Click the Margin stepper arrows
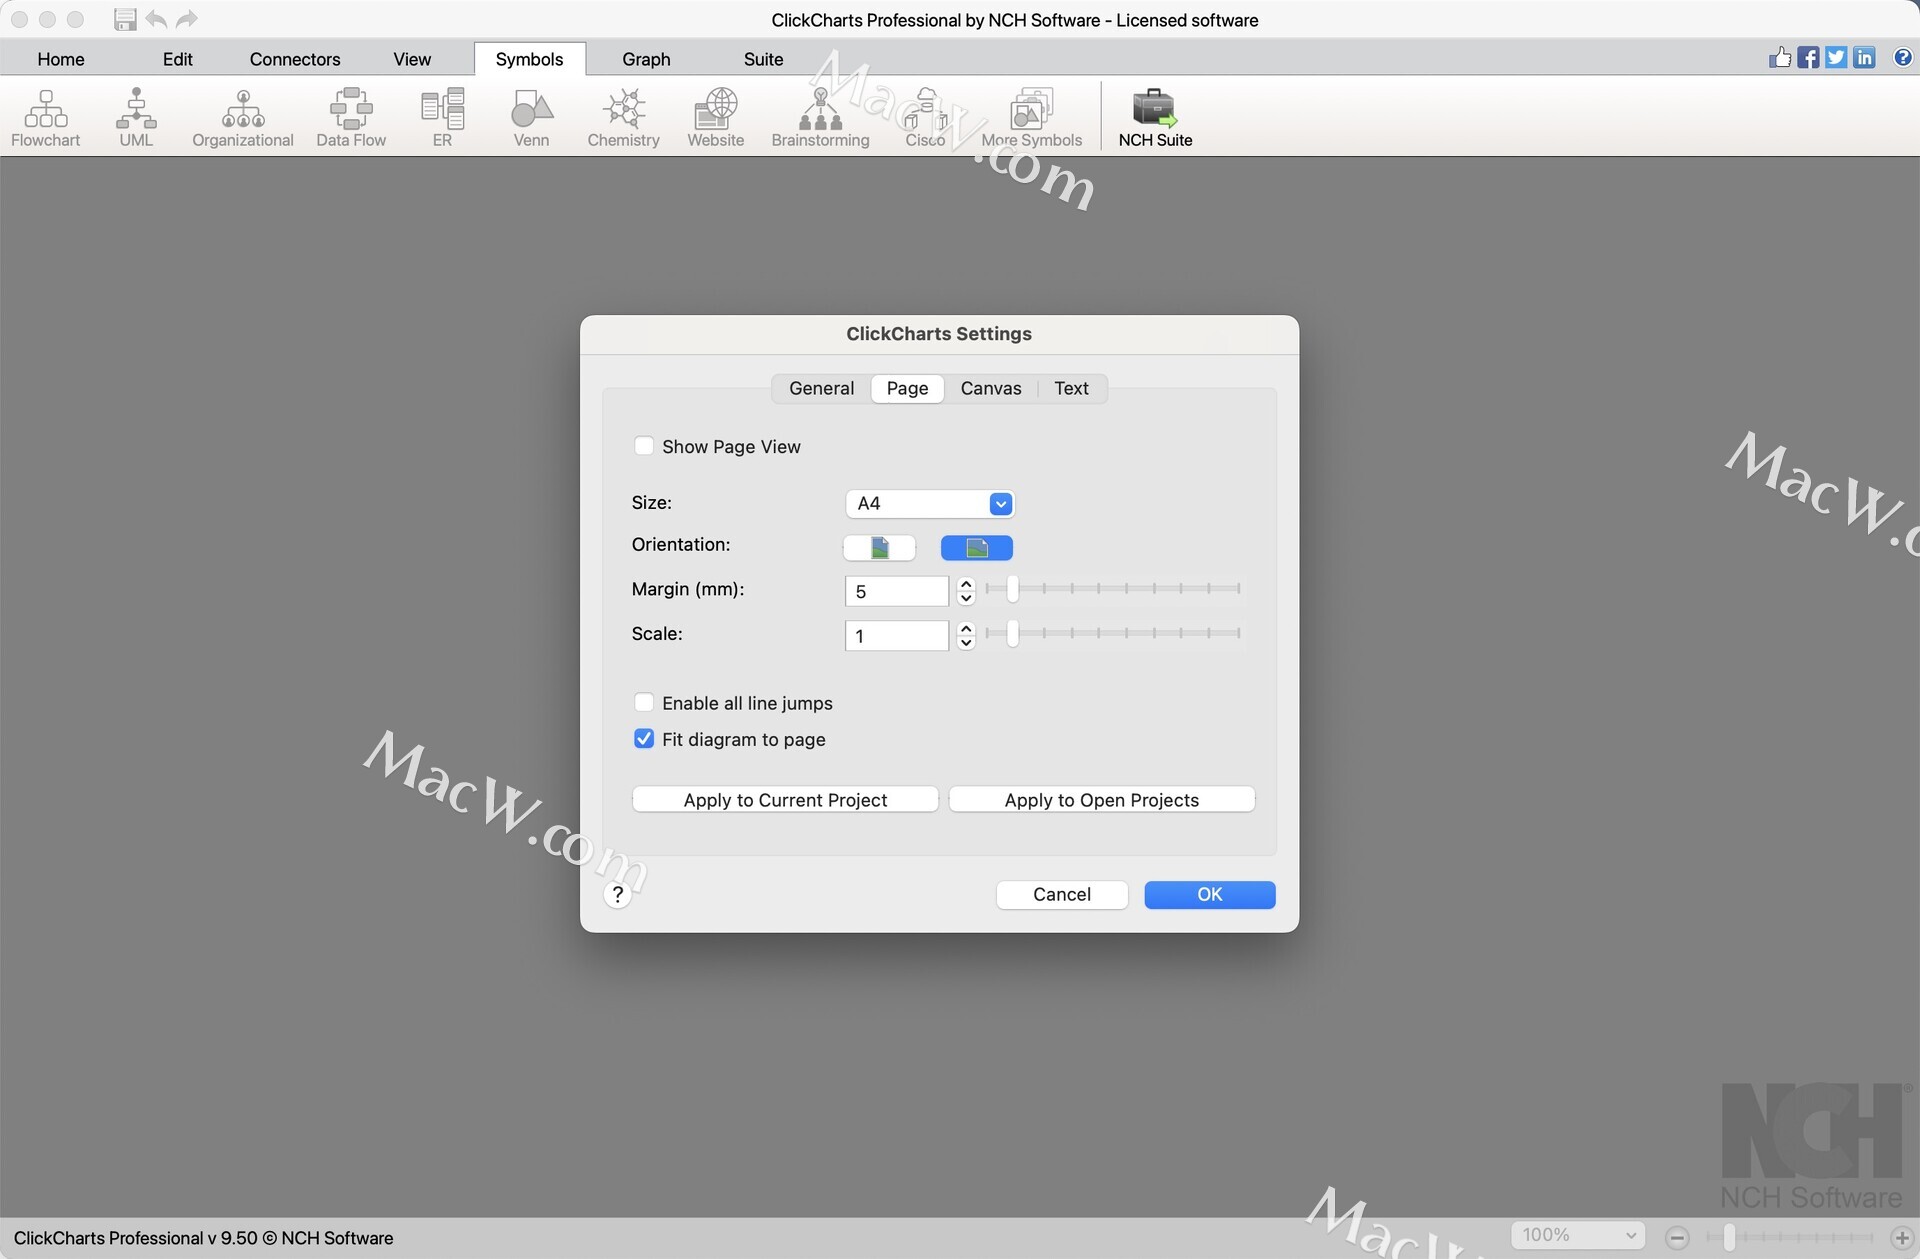The height and width of the screenshot is (1259, 1920). pos(966,591)
